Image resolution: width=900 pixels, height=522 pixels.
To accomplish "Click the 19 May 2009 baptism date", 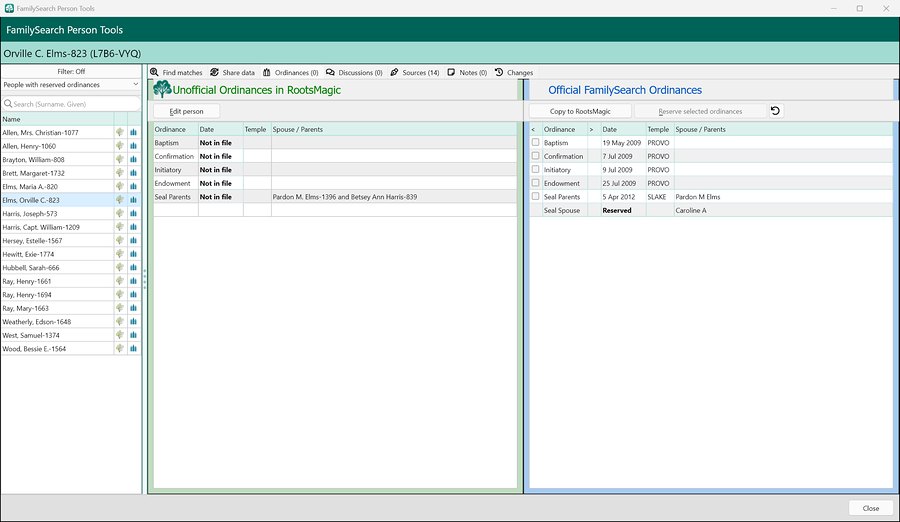I will click(621, 142).
